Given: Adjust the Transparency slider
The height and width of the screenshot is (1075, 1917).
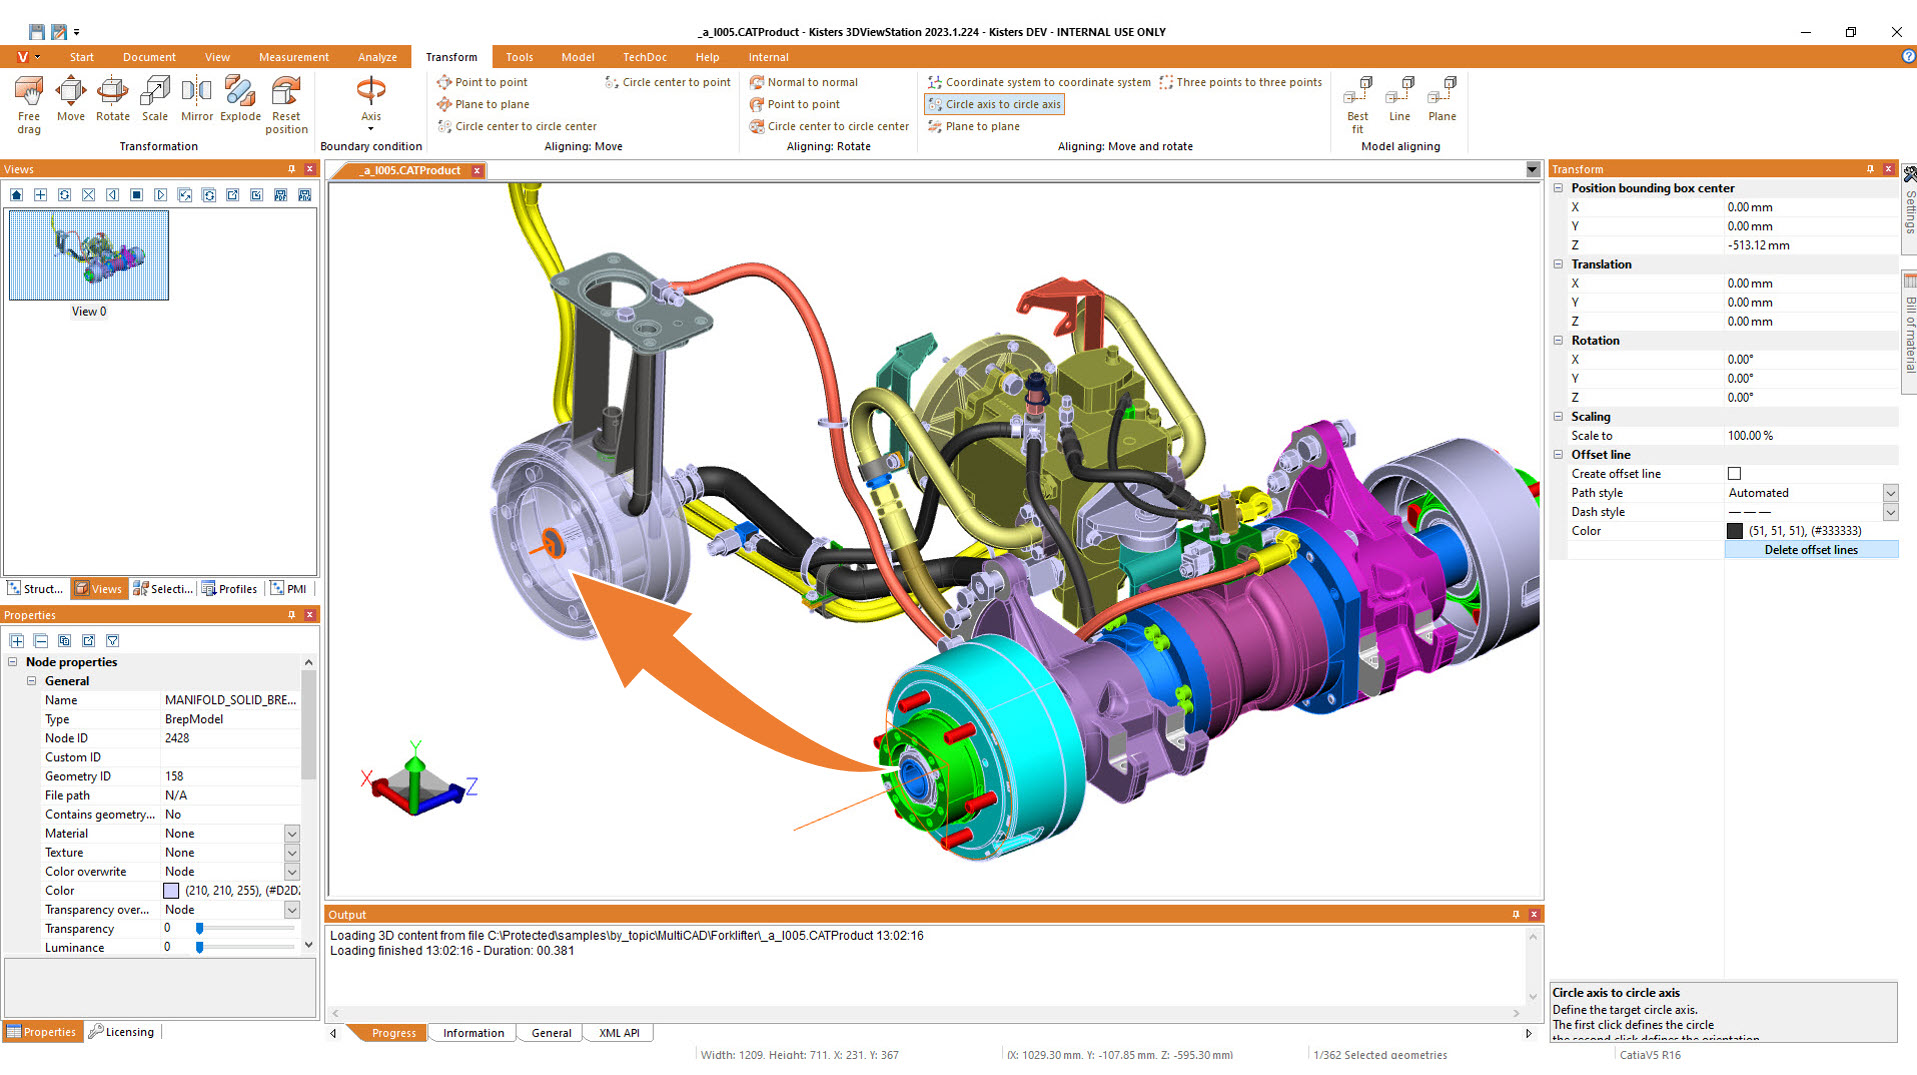Looking at the screenshot, I should (199, 929).
